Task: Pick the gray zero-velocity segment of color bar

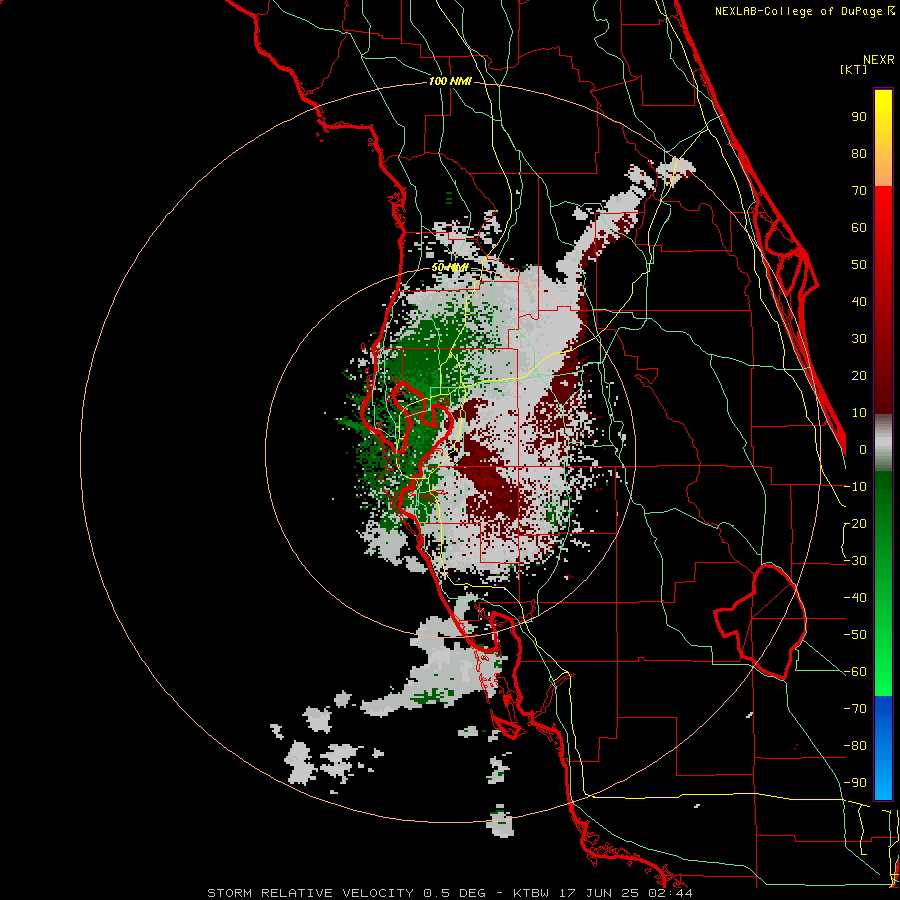Action: pos(883,443)
